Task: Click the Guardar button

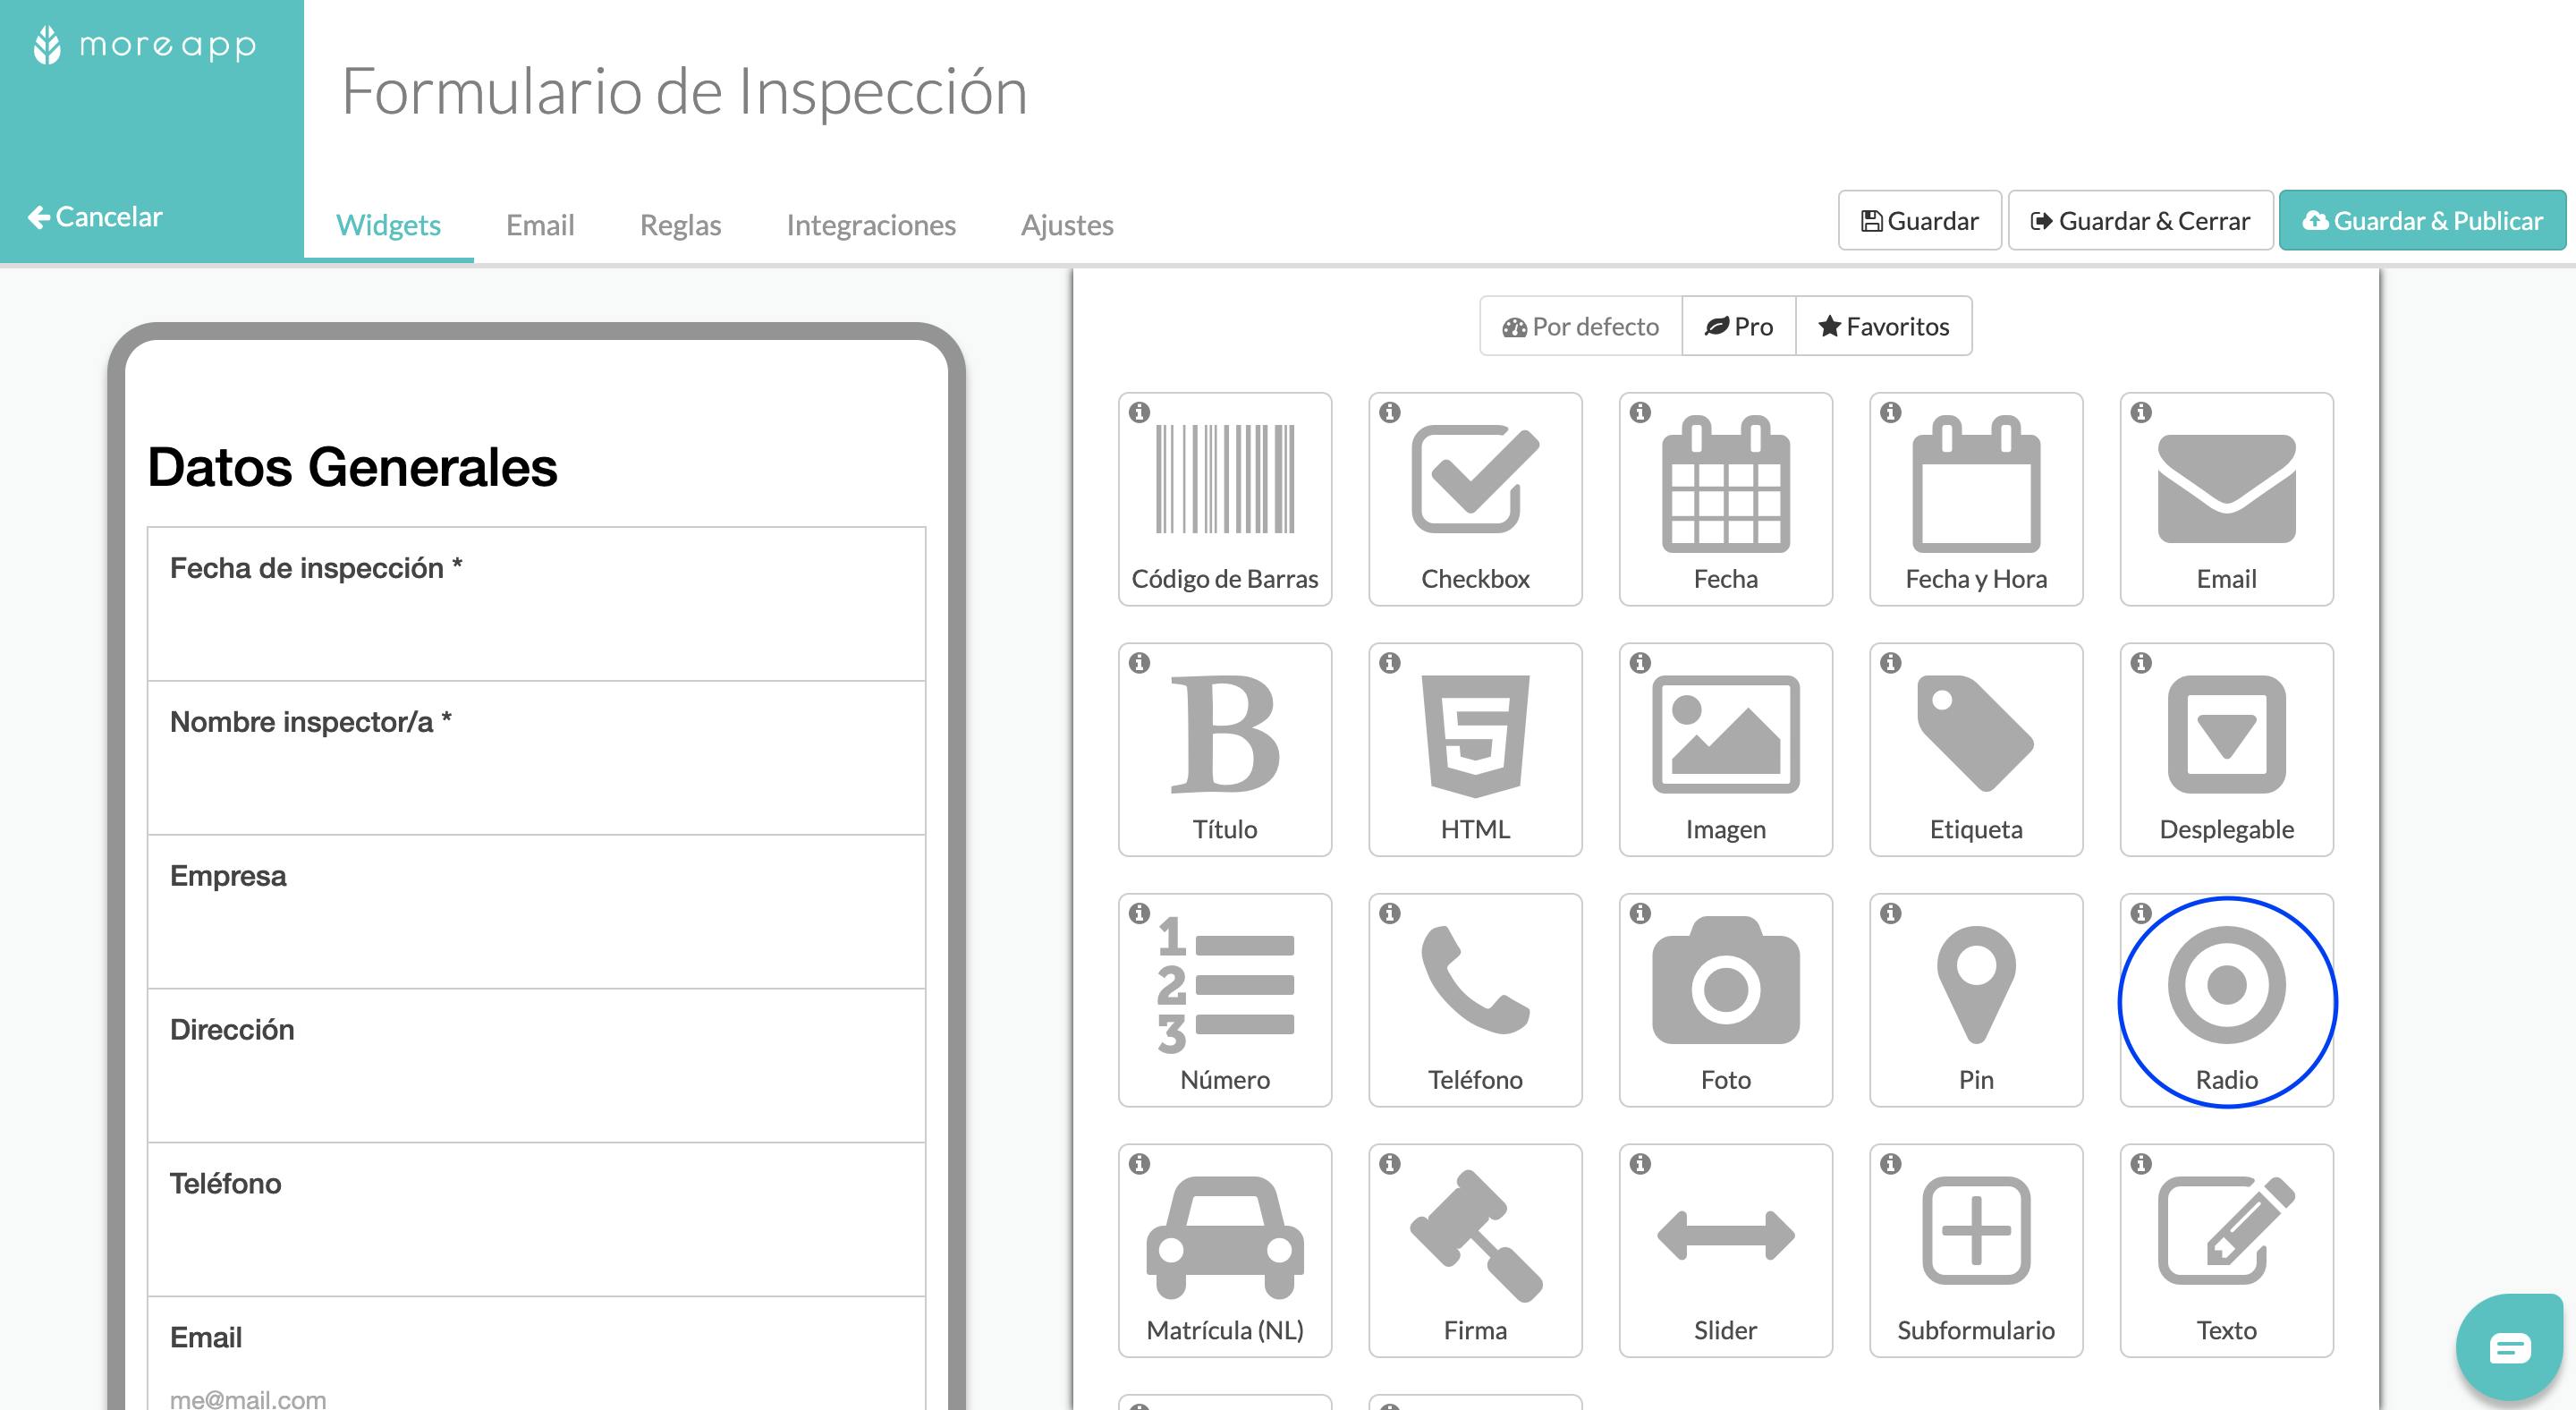Action: click(x=1920, y=220)
